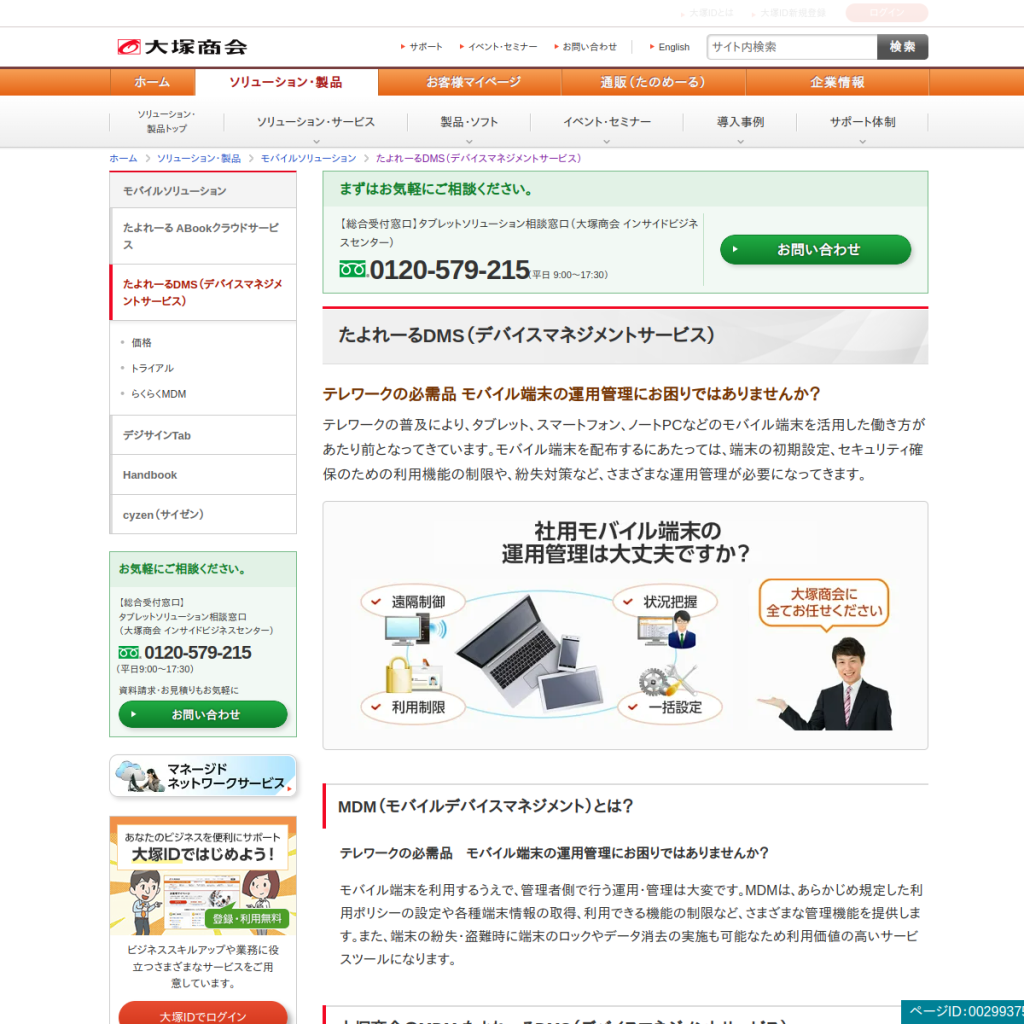Image resolution: width=1024 pixels, height=1024 pixels.
Task: Open the Handbook sidebar item
Action: pos(203,475)
